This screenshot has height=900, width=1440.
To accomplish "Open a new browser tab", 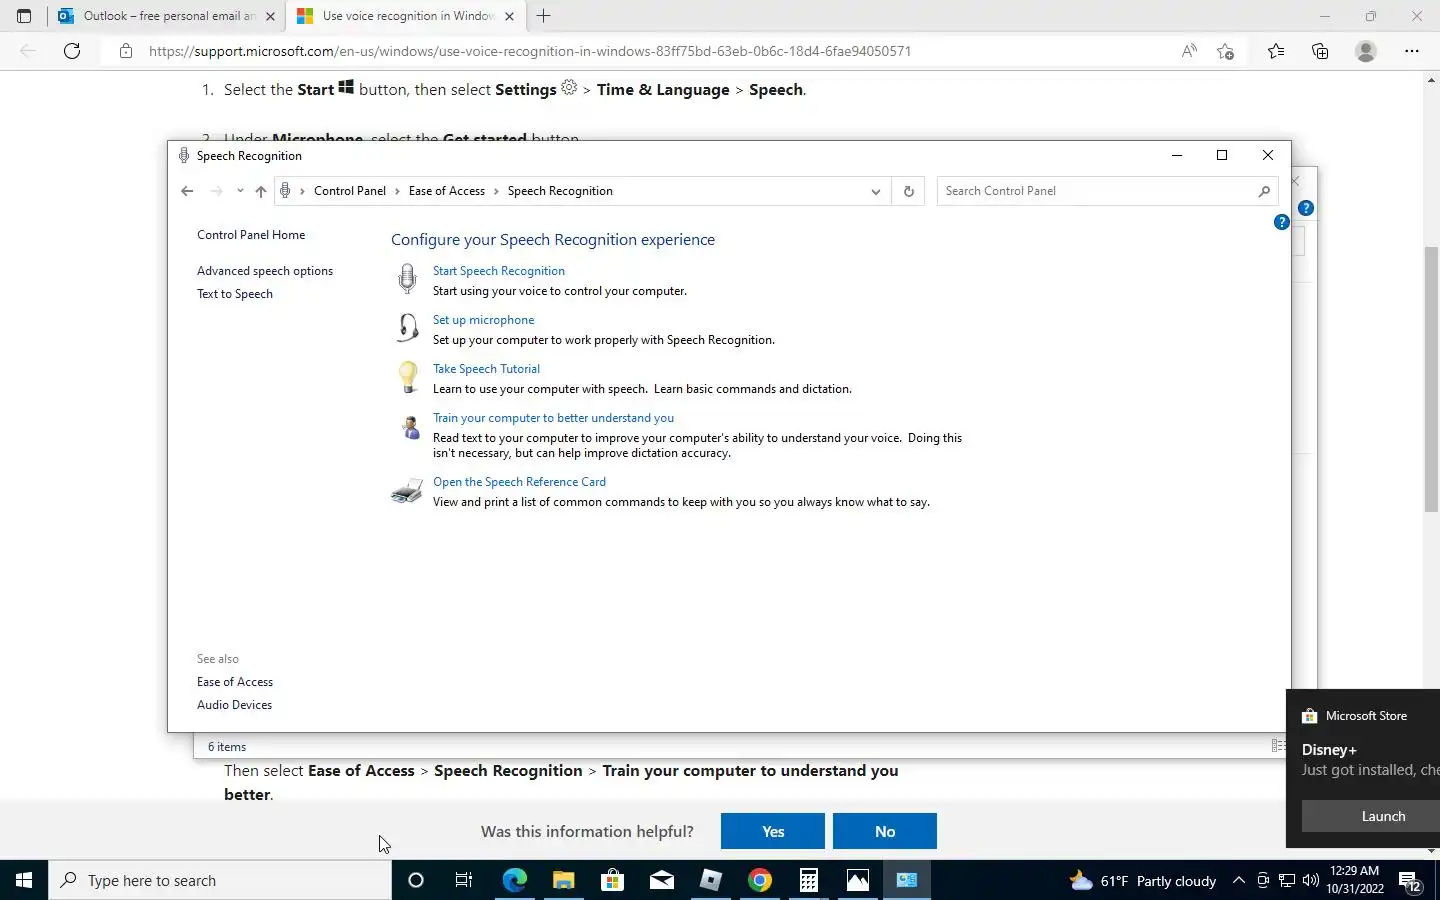I will (543, 16).
